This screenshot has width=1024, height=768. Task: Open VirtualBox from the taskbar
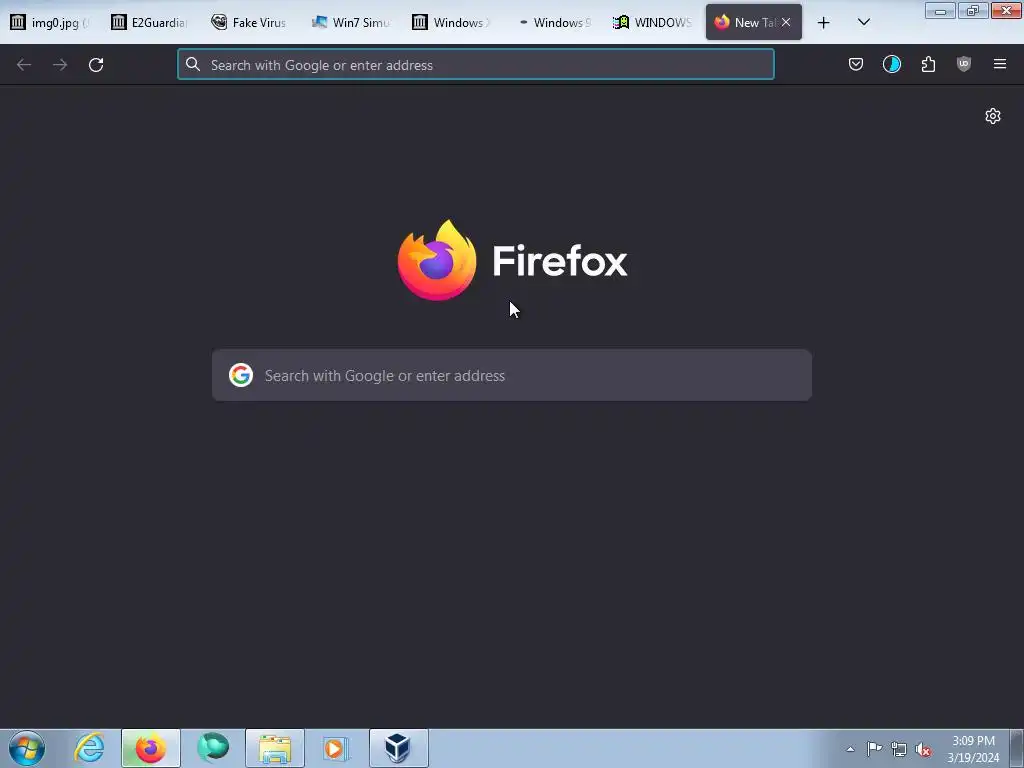click(x=398, y=748)
